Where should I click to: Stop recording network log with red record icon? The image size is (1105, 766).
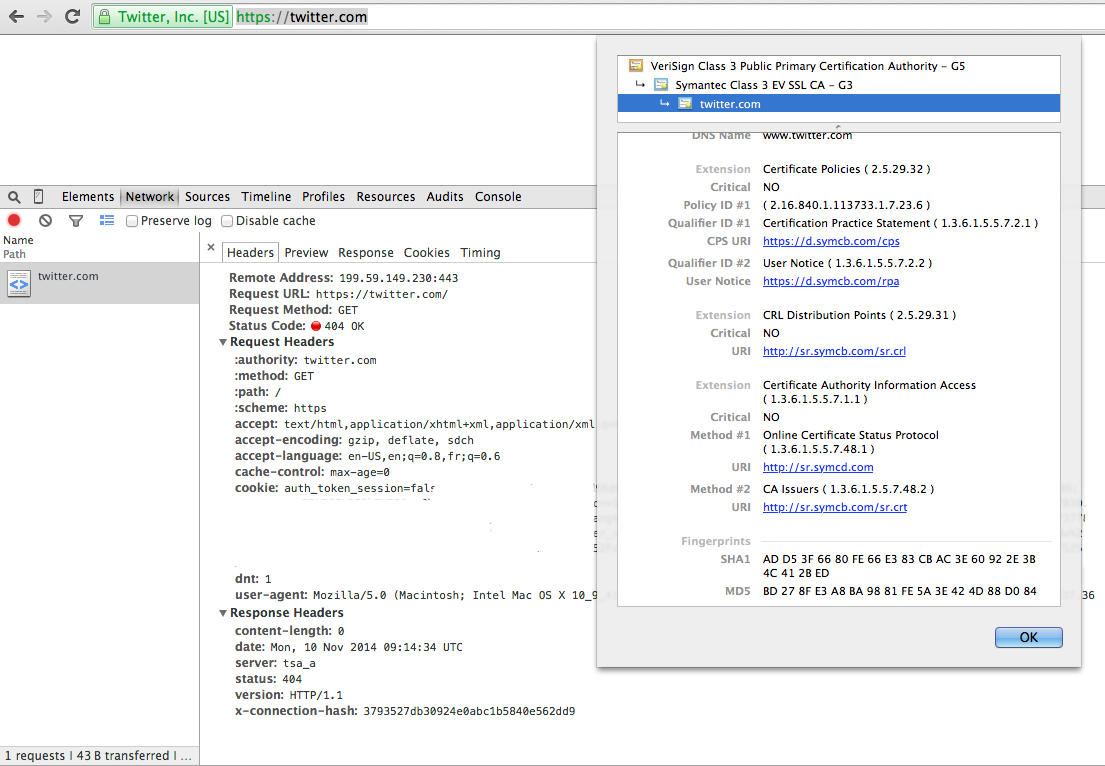coord(14,221)
